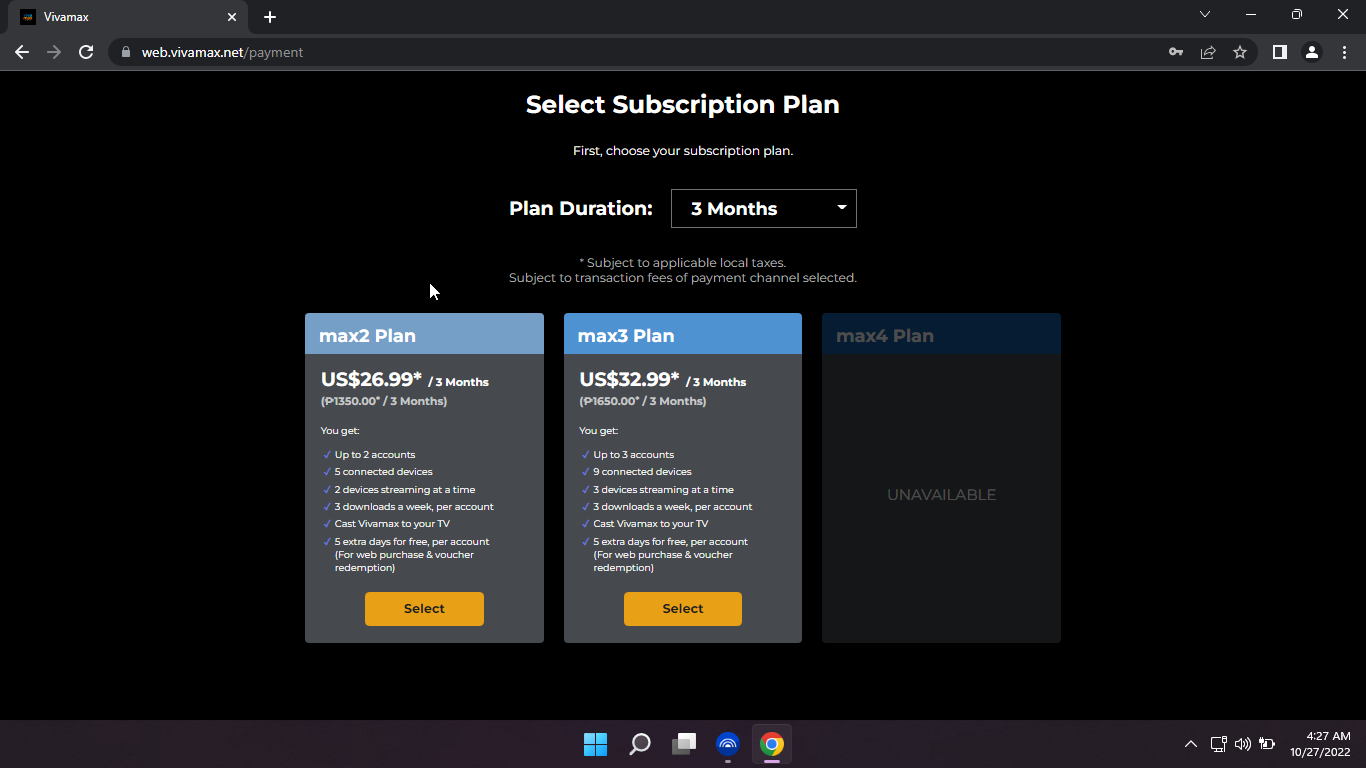Click the share page icon
This screenshot has width=1366, height=768.
1208,52
